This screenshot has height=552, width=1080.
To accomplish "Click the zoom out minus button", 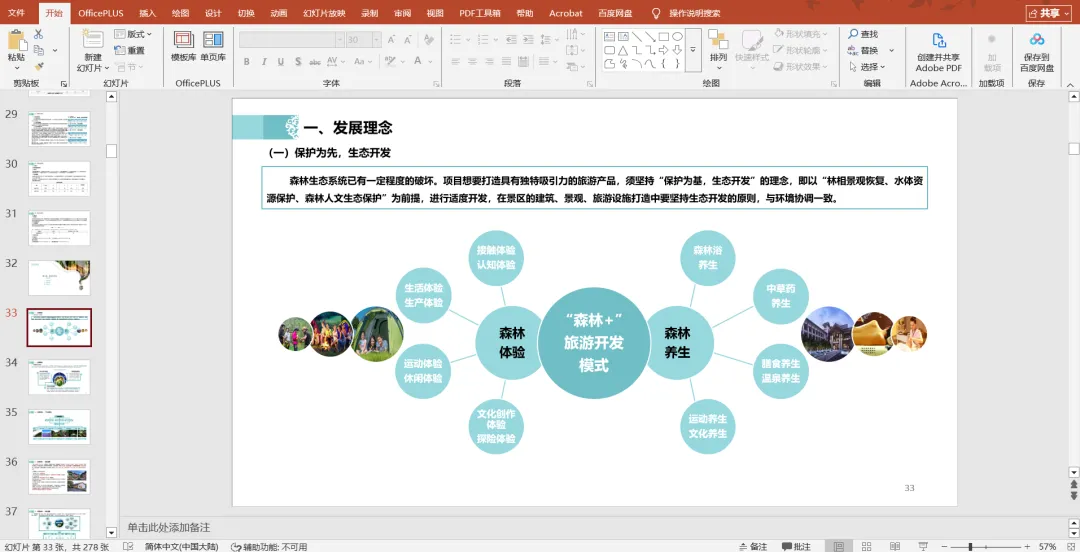I will click(945, 546).
